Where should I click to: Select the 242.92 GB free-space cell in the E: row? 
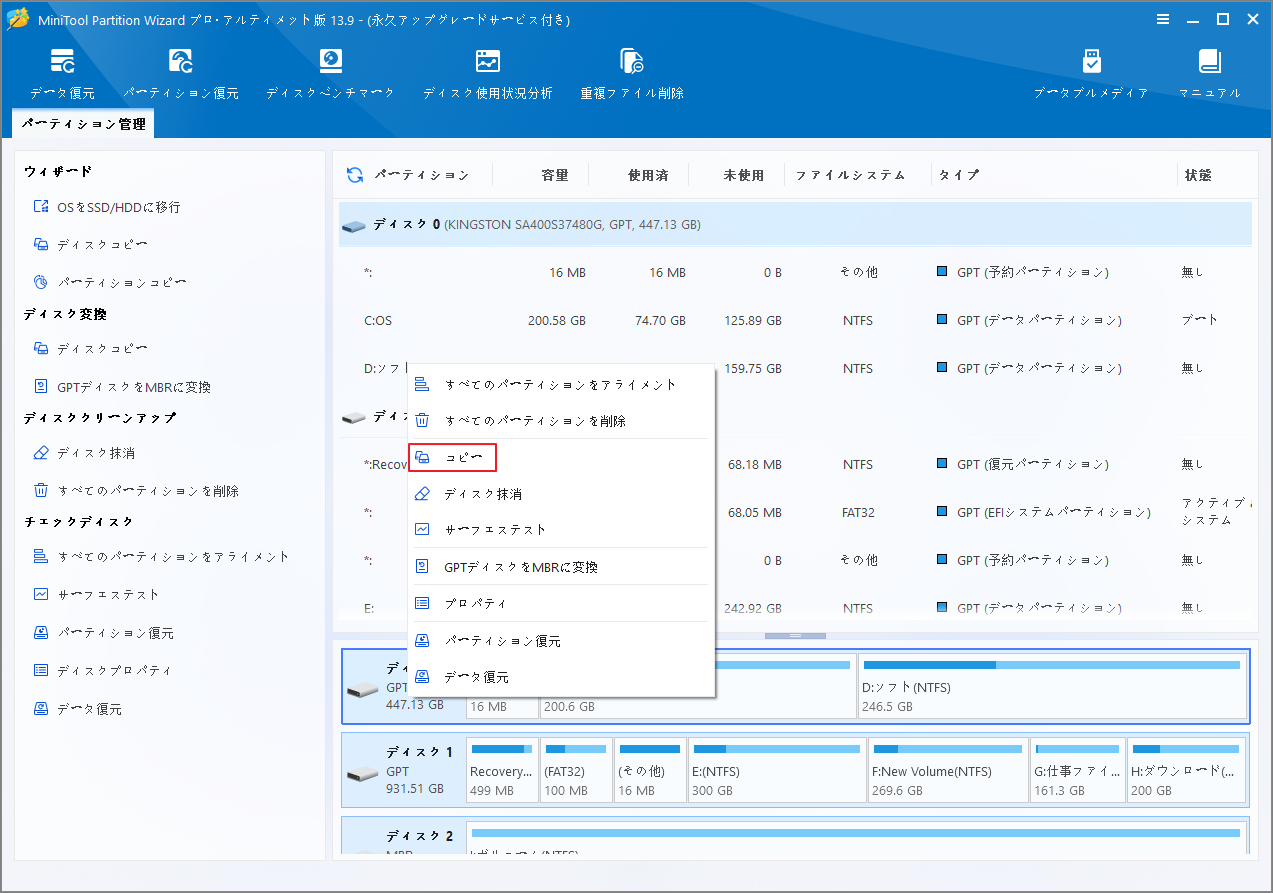[753, 608]
